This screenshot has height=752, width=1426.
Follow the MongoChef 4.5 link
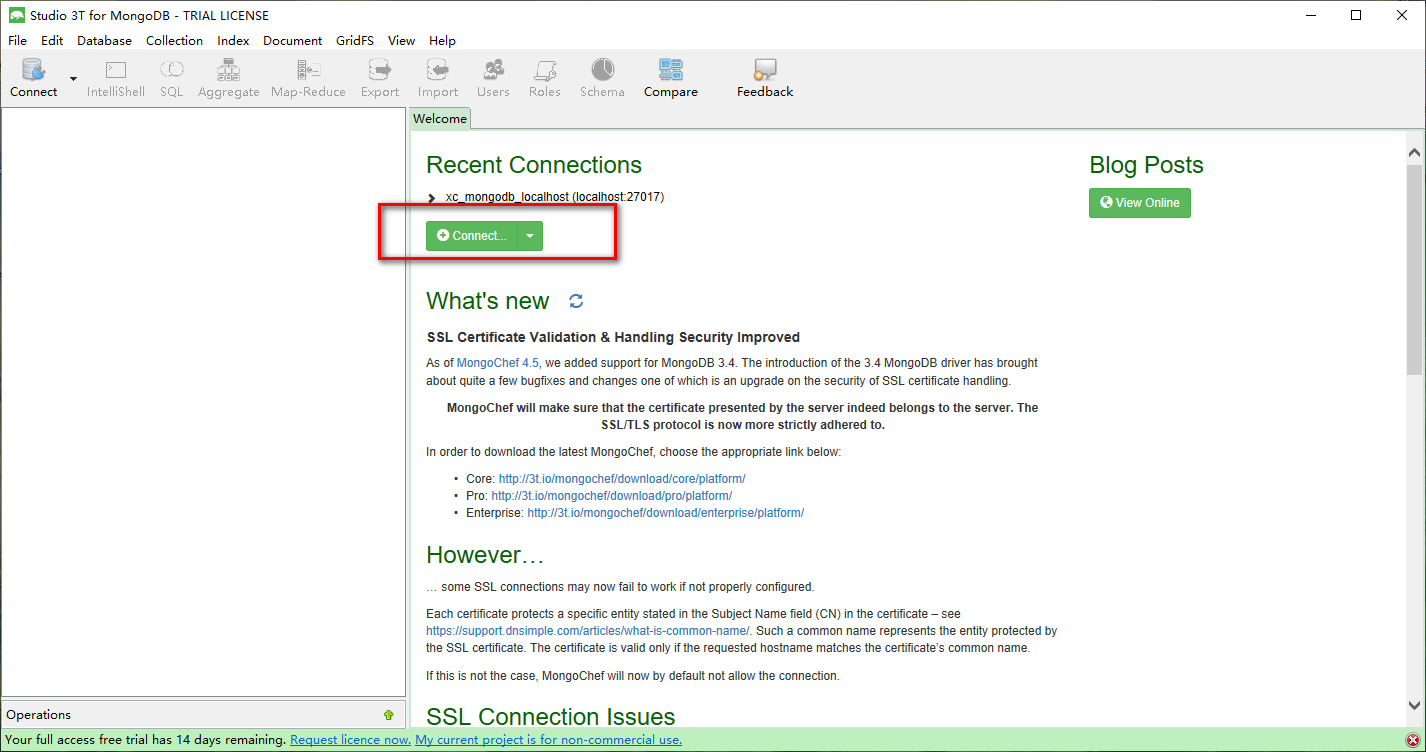[498, 363]
